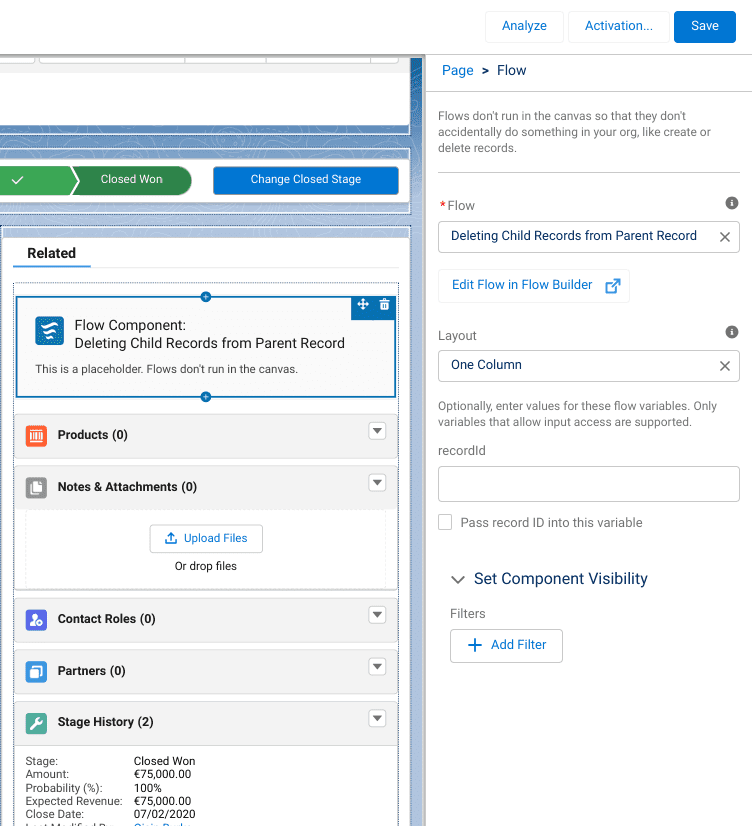Click the €75,000.00 Amount value
This screenshot has height=826, width=752.
tap(162, 774)
